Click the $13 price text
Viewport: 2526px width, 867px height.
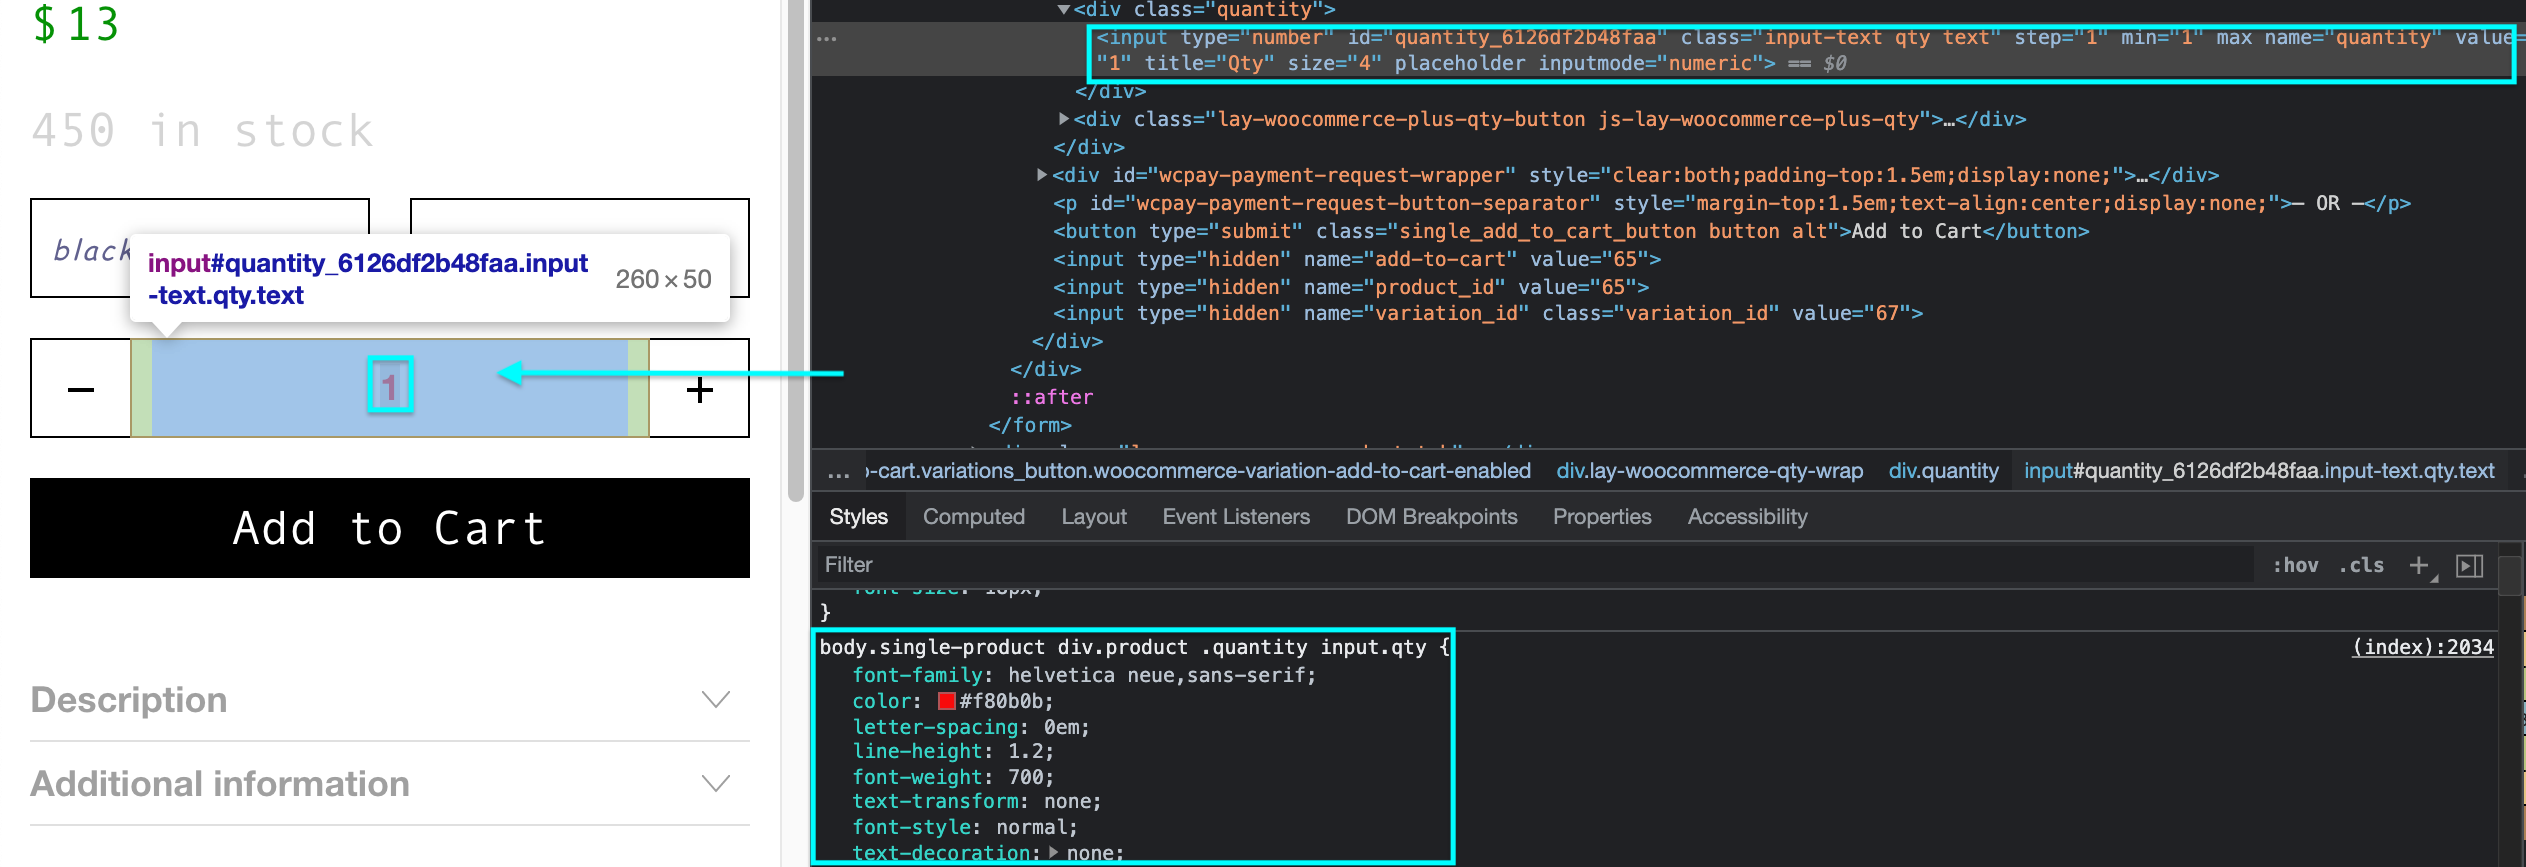pos(76,24)
